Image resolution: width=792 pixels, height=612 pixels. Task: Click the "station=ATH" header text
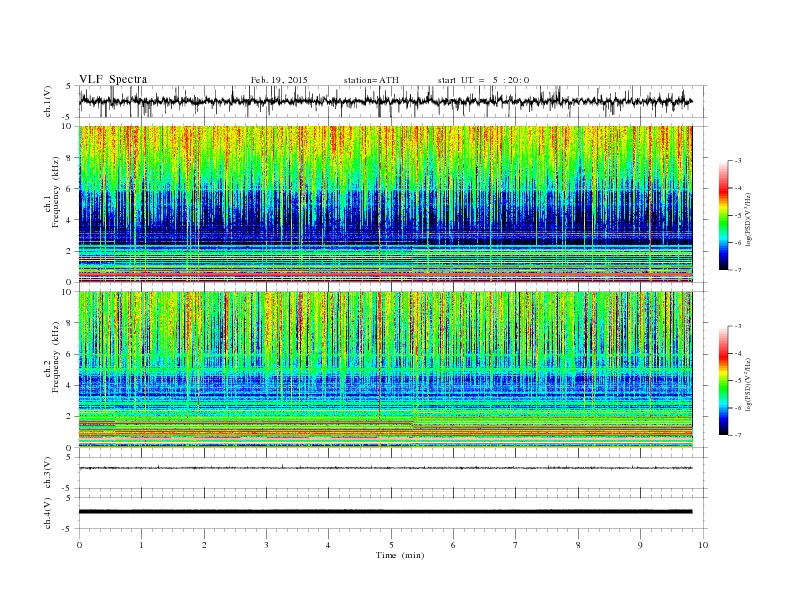(371, 80)
